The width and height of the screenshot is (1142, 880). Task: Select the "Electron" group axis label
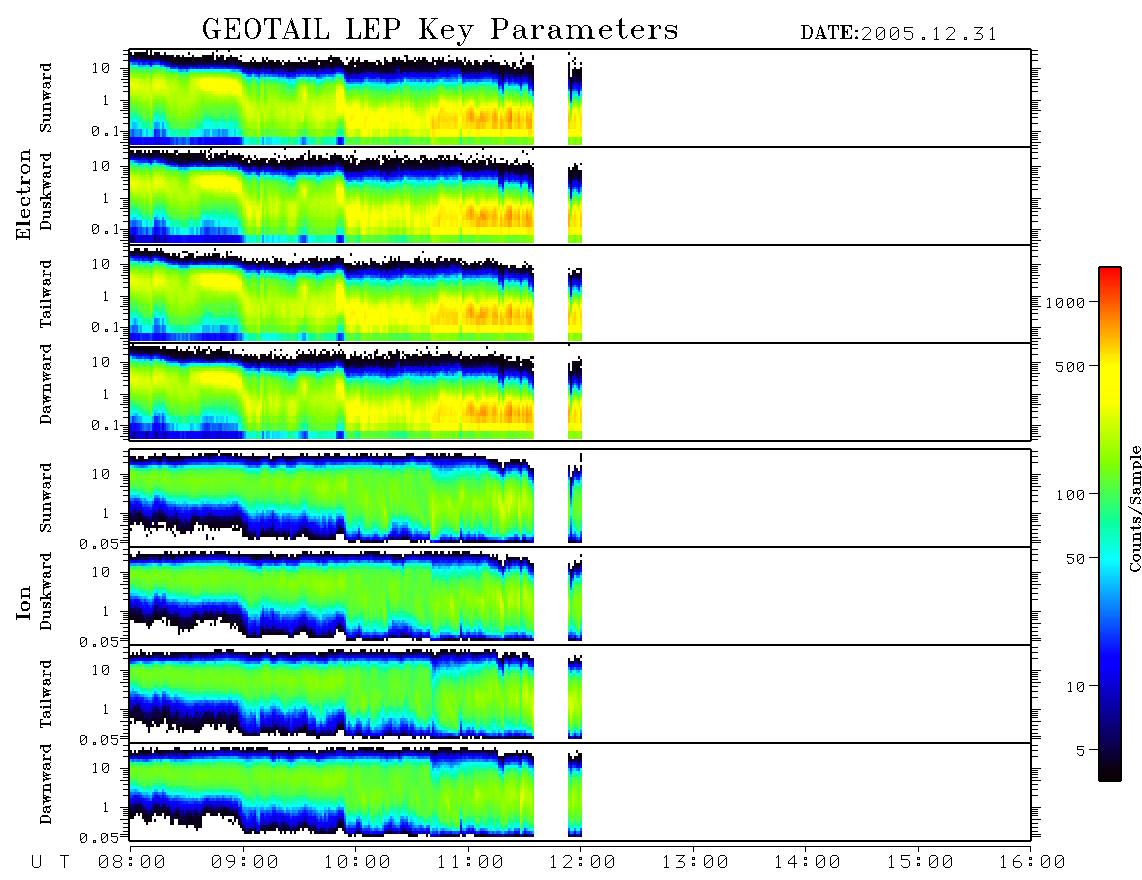click(x=24, y=195)
